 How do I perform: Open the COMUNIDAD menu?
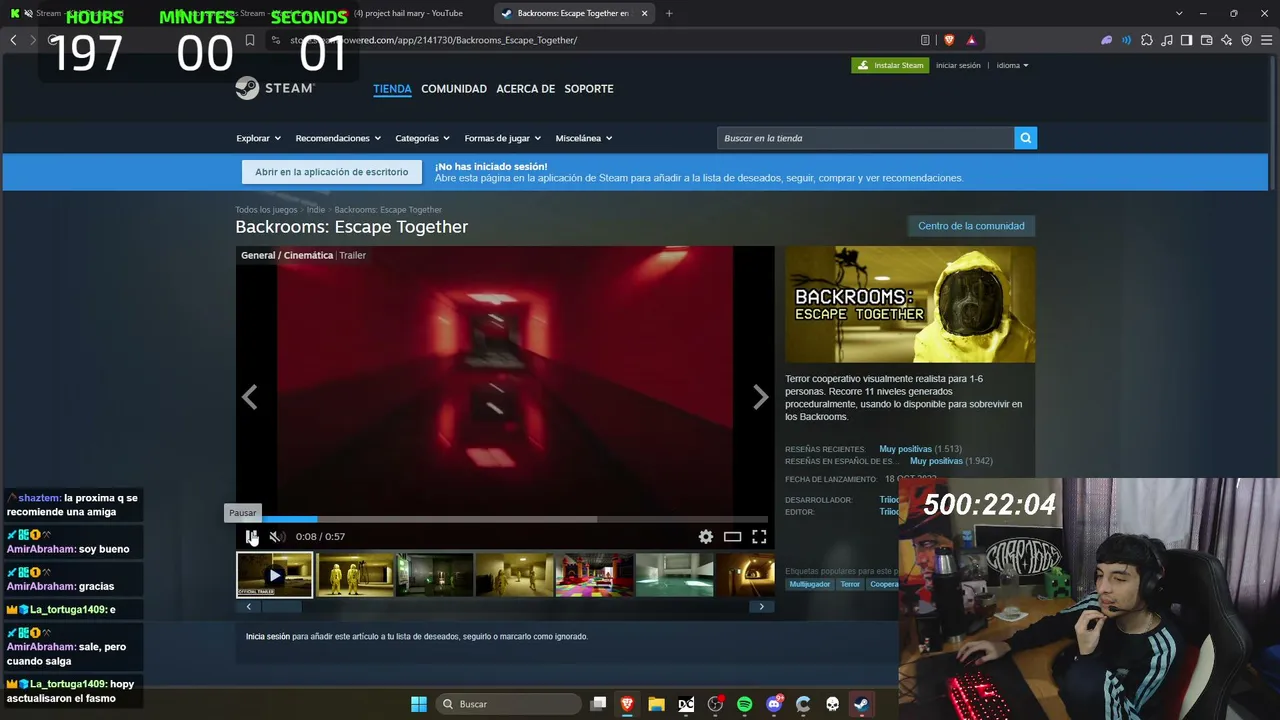pyautogui.click(x=454, y=89)
